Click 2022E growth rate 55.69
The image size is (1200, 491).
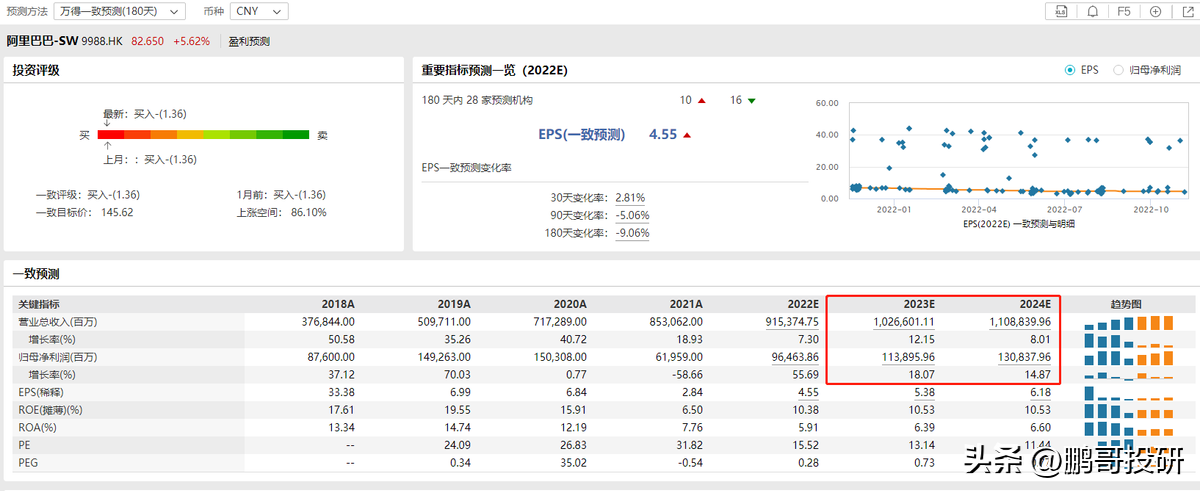805,374
